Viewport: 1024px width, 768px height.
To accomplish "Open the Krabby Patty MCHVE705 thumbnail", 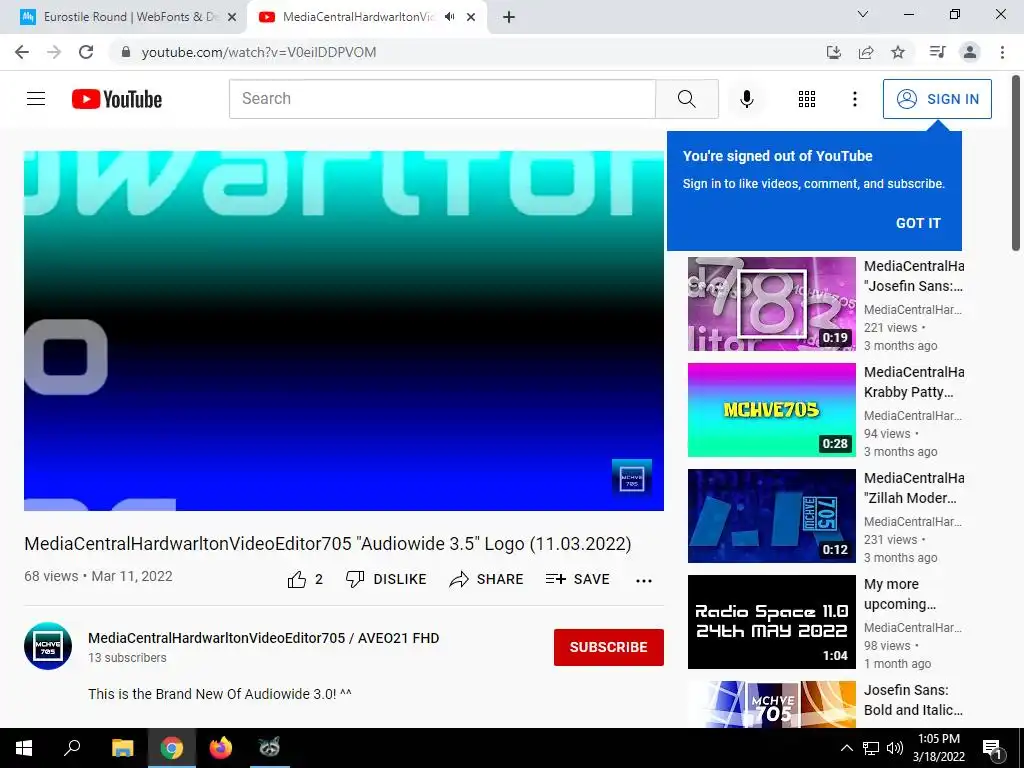I will click(771, 409).
